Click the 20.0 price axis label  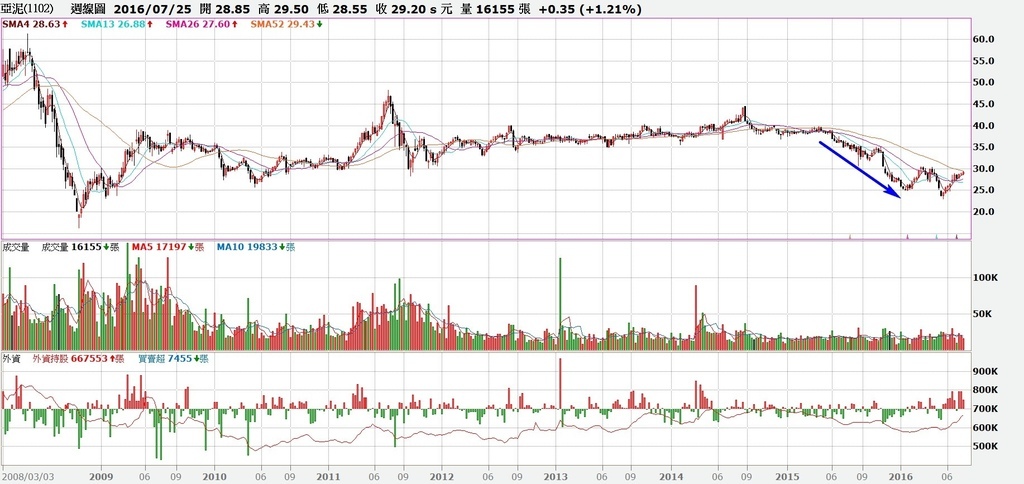tap(982, 212)
